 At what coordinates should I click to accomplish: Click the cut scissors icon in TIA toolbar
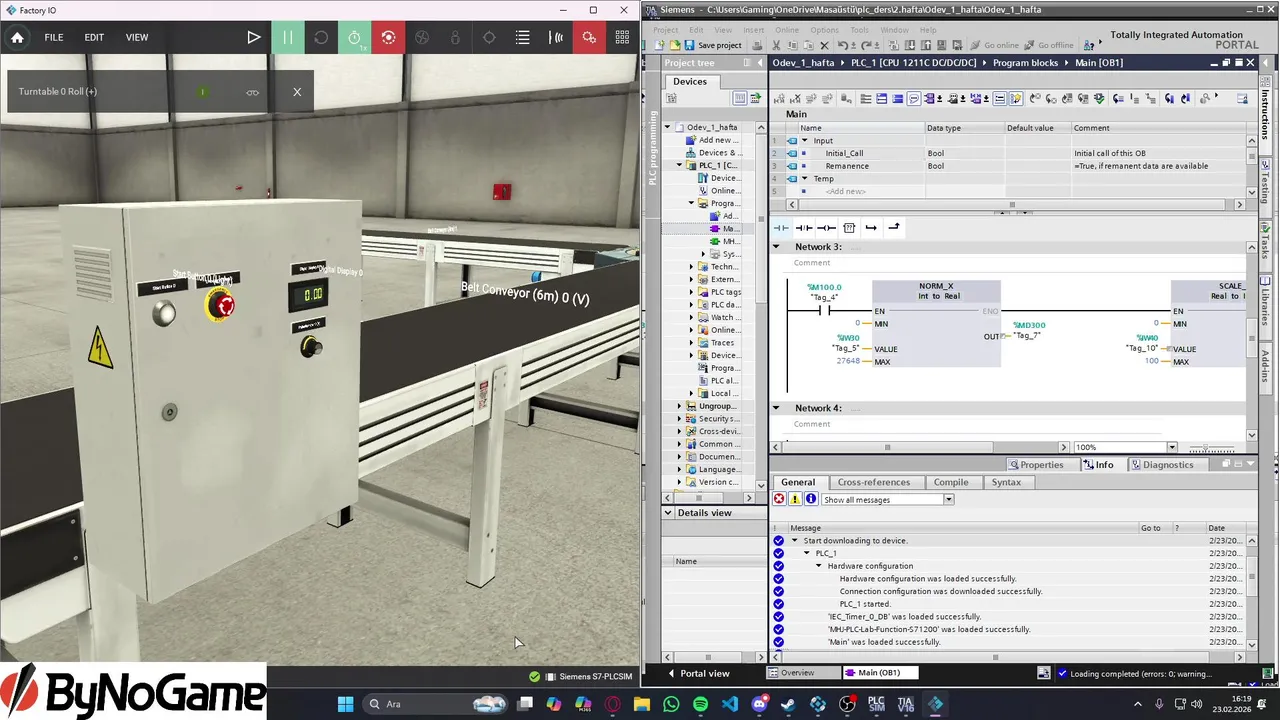(777, 45)
